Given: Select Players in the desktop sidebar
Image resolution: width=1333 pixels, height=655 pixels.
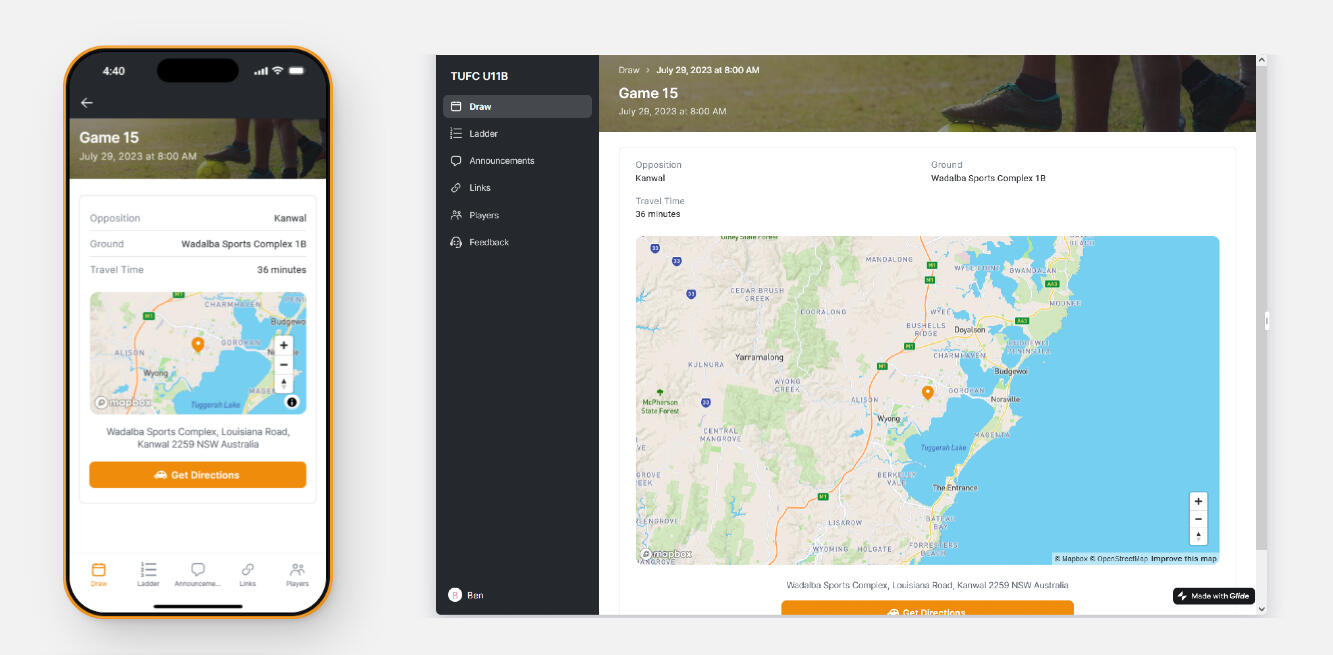Looking at the screenshot, I should [x=484, y=215].
